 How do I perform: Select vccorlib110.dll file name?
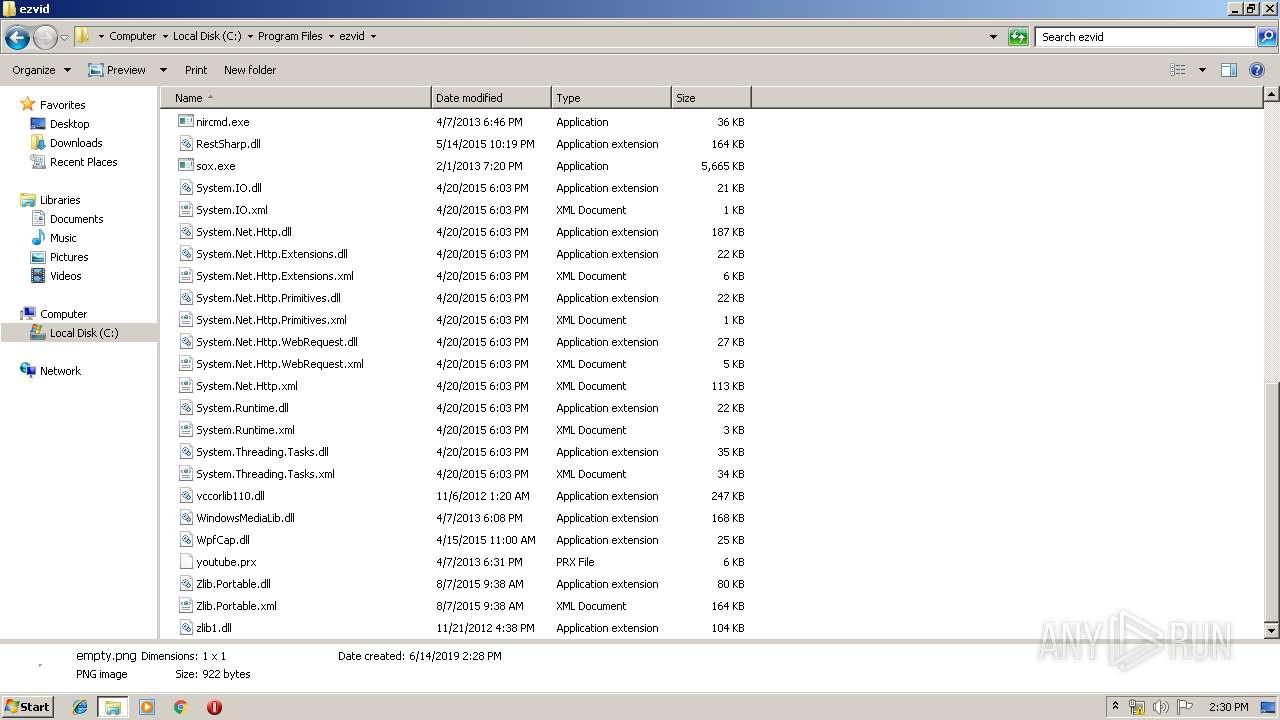230,496
